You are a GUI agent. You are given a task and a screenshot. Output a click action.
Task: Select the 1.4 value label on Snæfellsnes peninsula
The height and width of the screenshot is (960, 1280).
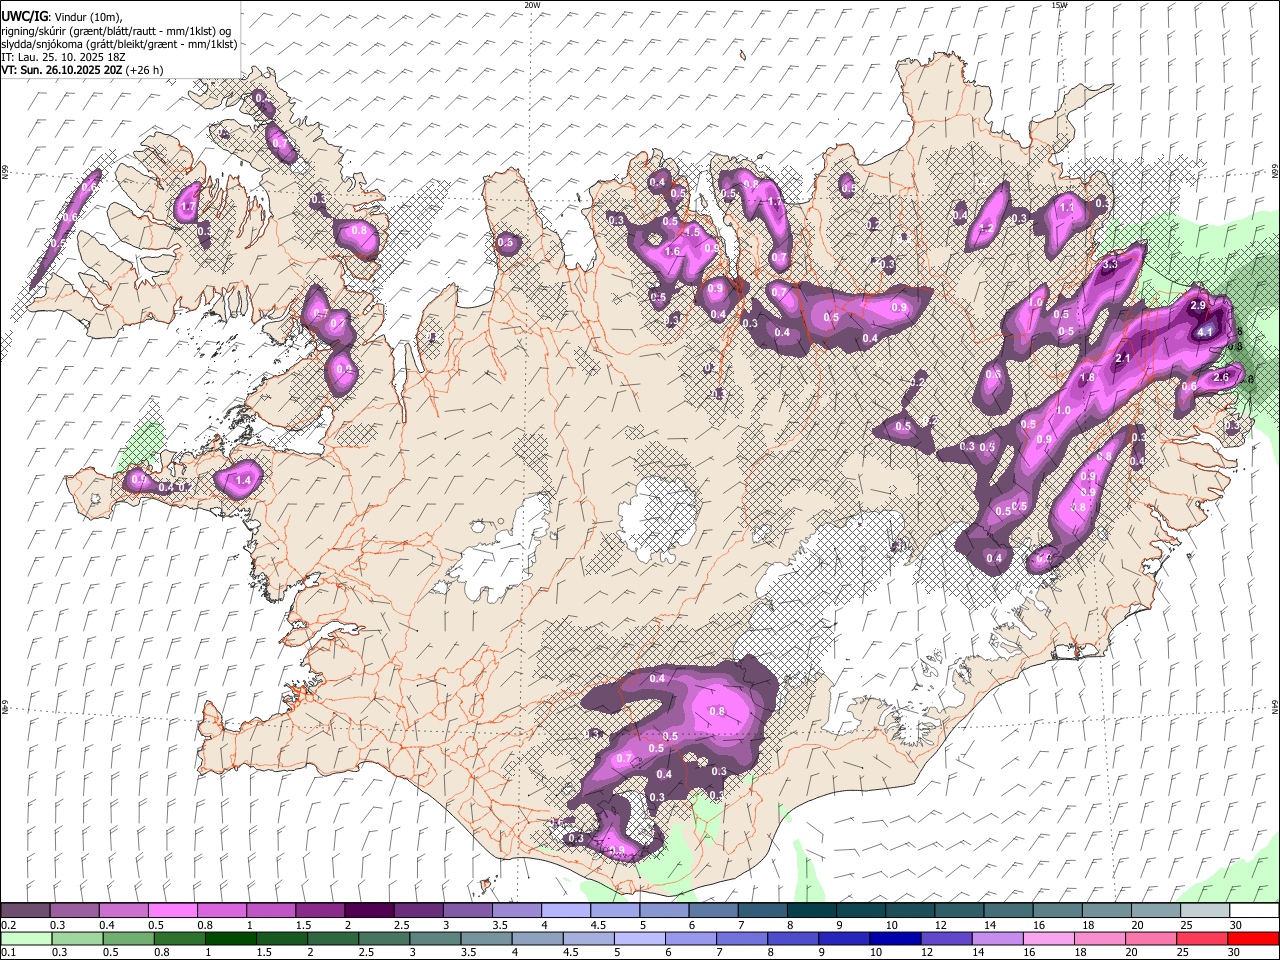(x=243, y=481)
